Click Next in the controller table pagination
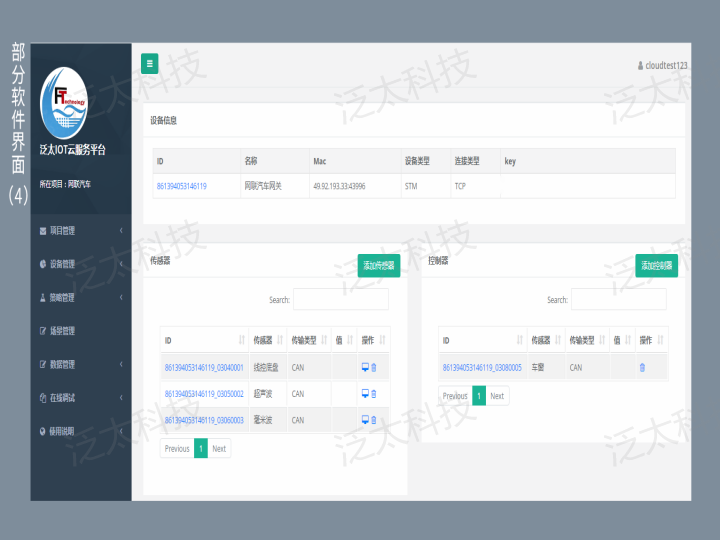The height and width of the screenshot is (540, 720). click(497, 396)
